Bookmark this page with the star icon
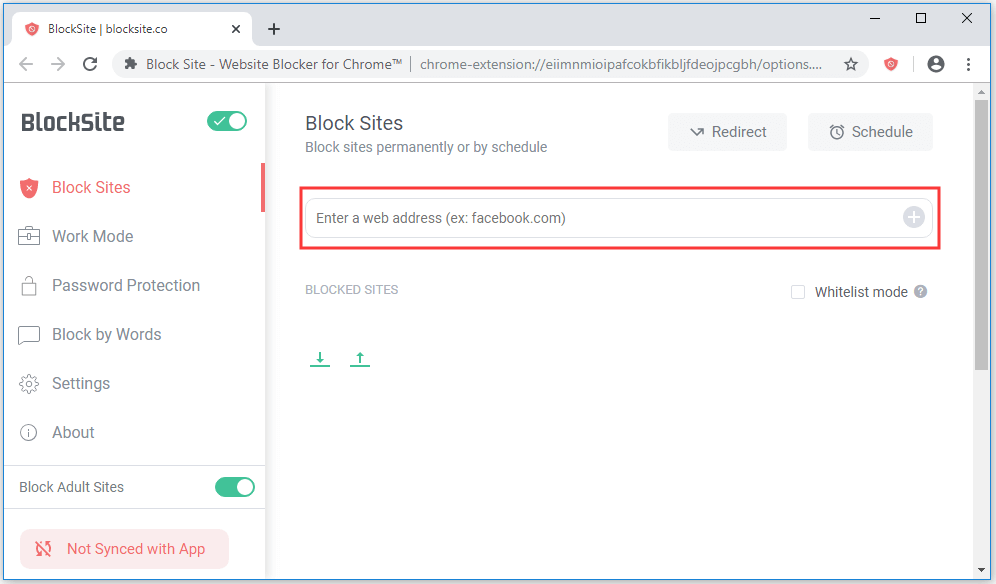This screenshot has height=584, width=996. [x=851, y=64]
